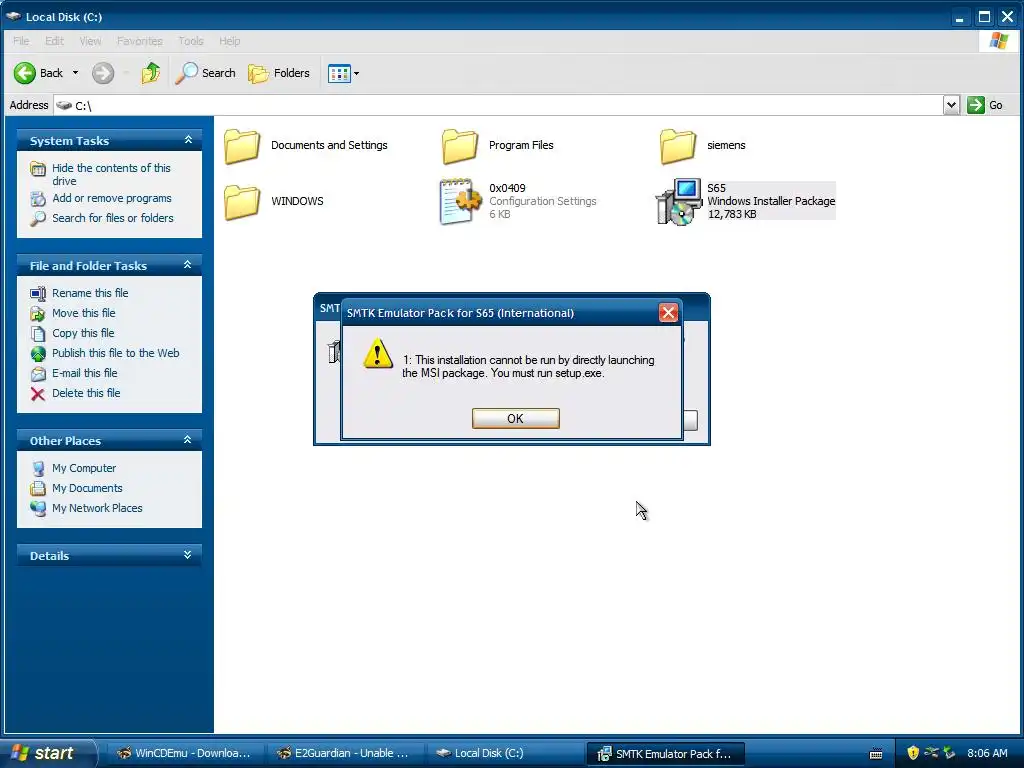Select the S65 Windows Installer Package icon
This screenshot has width=1024, height=768.
[x=679, y=201]
